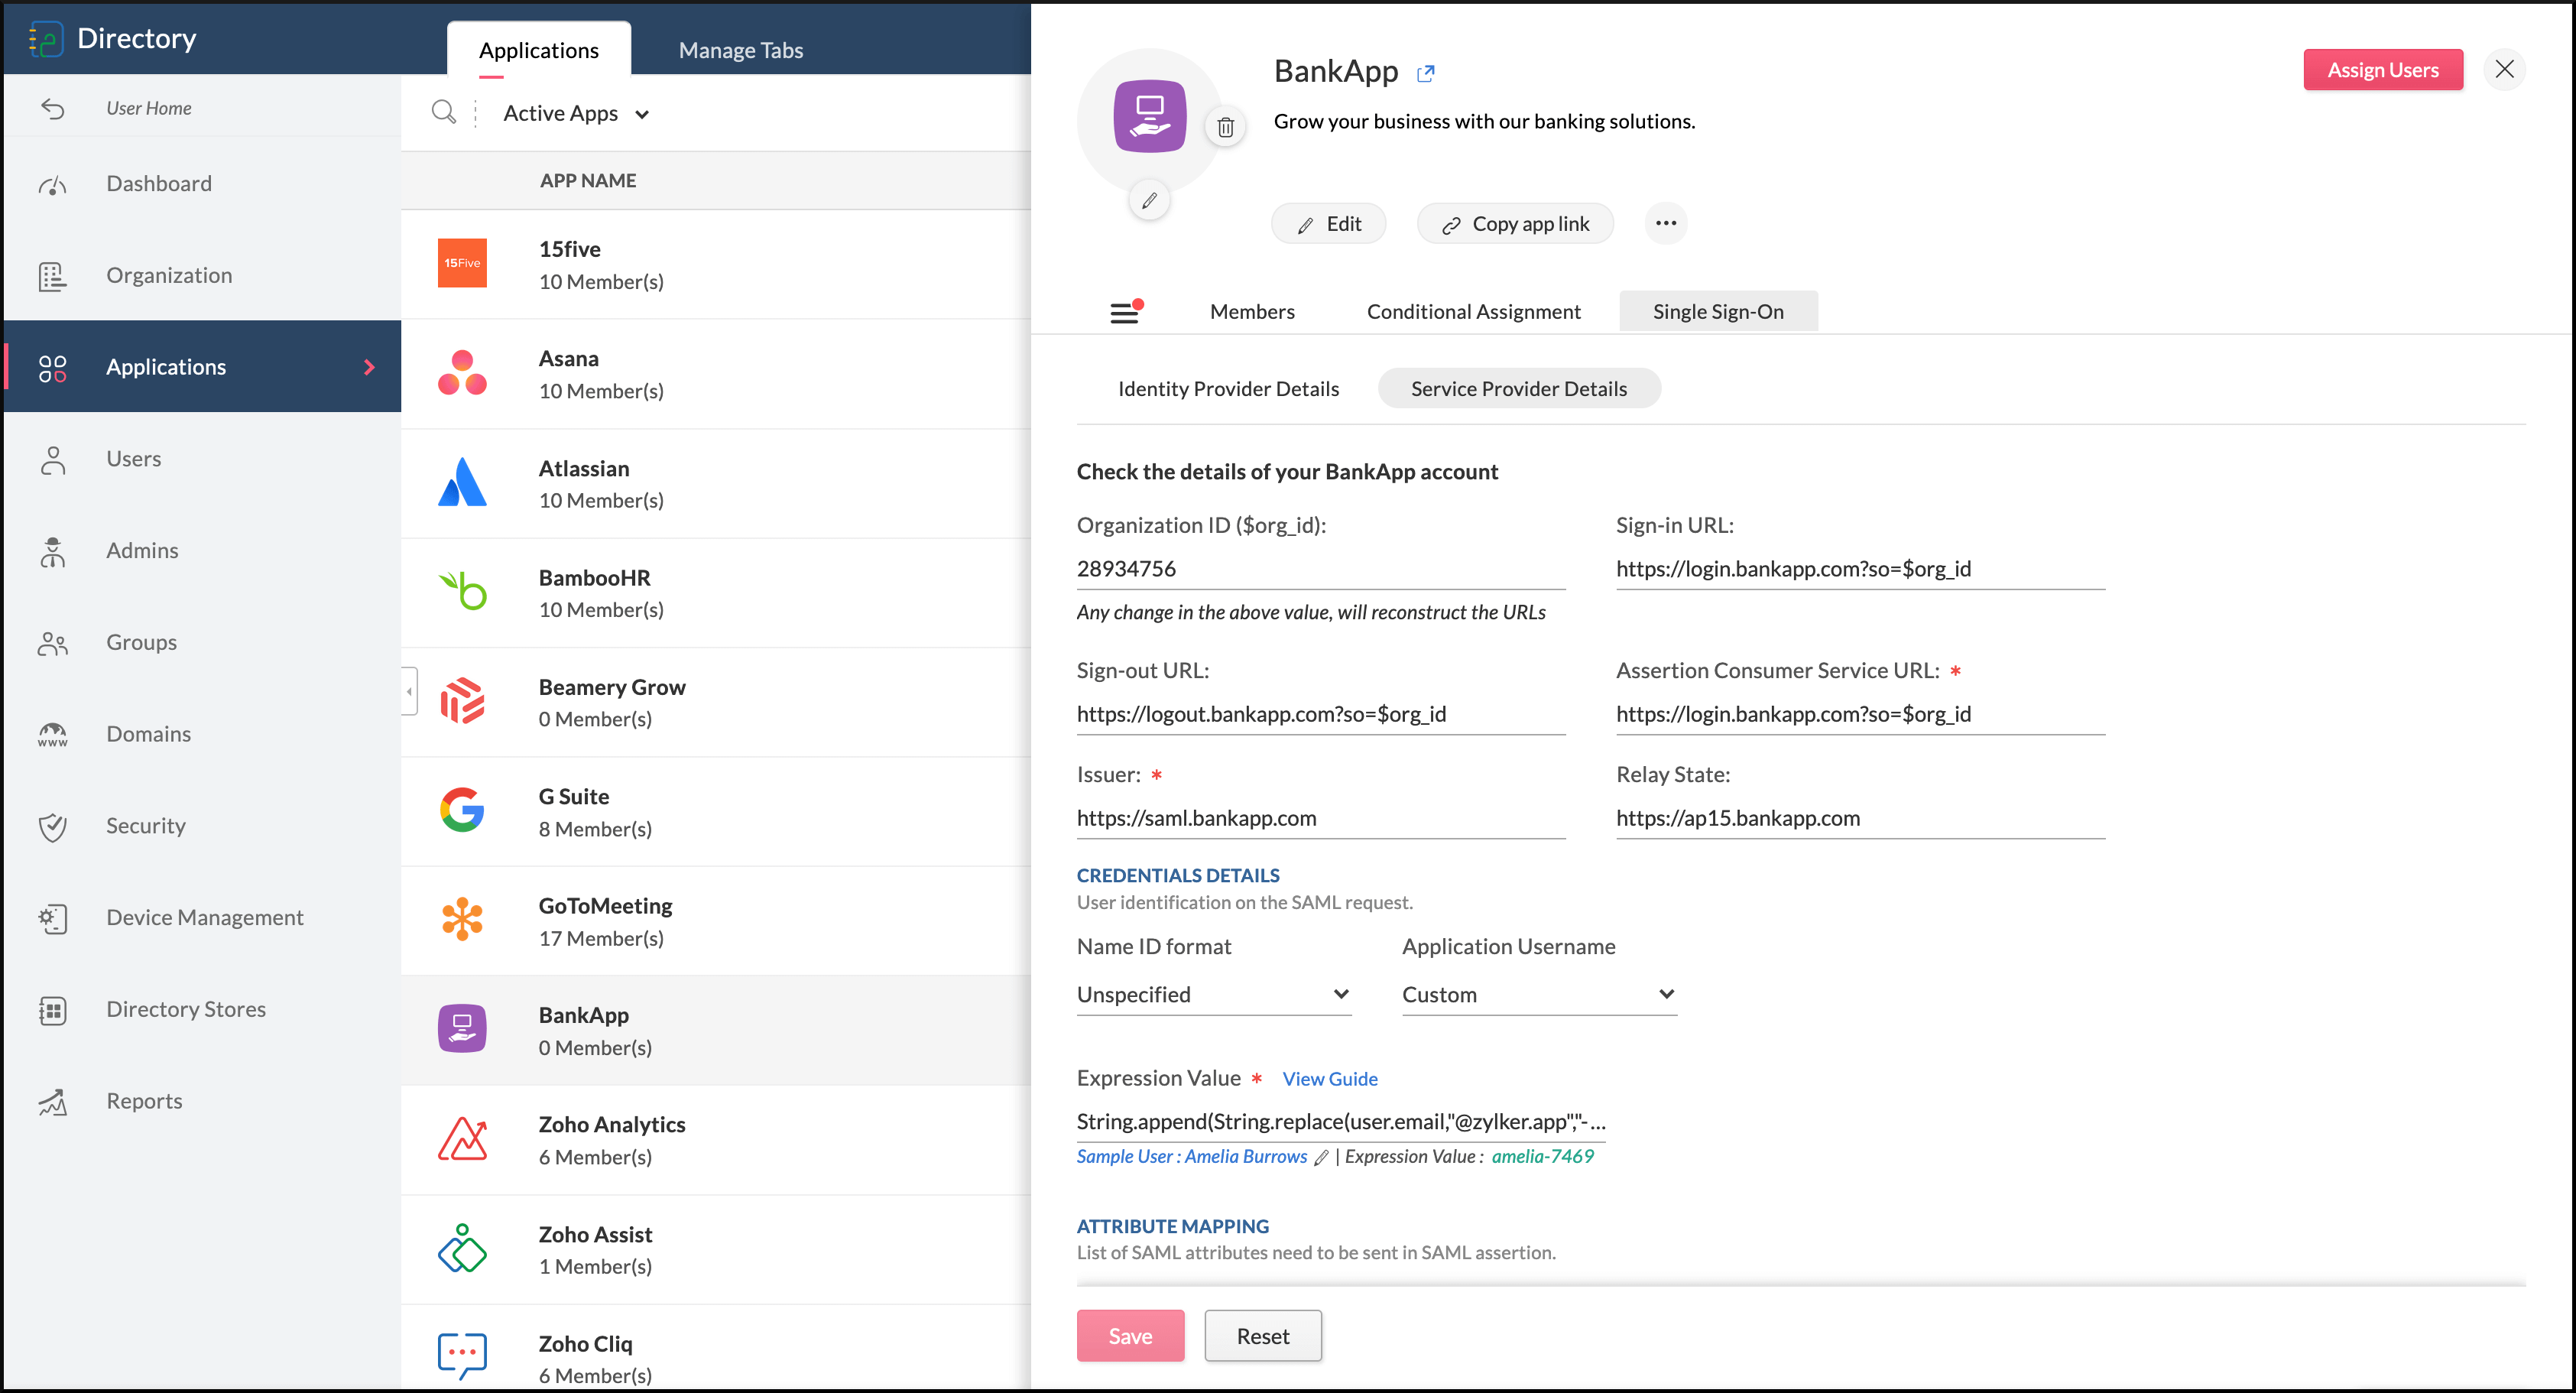Expand the Active Apps filter dropdown
Screen dimensions: 2576x1393
tap(577, 114)
